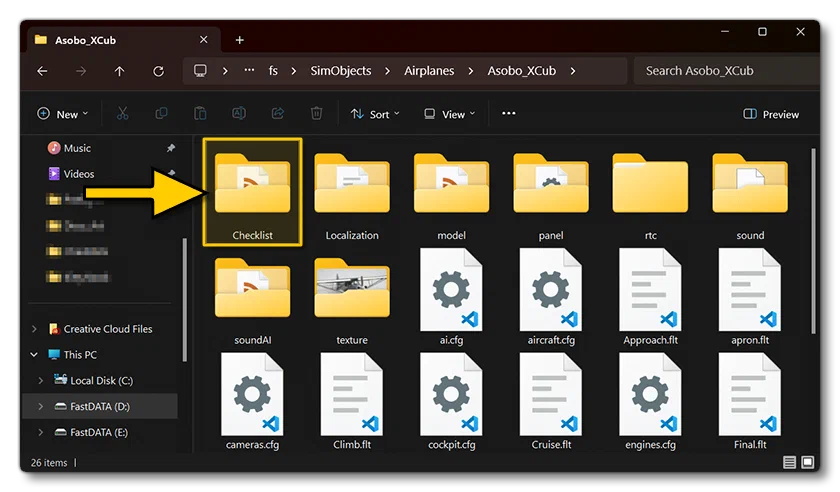Open the panel folder
The width and height of the screenshot is (840, 492).
coord(551,196)
